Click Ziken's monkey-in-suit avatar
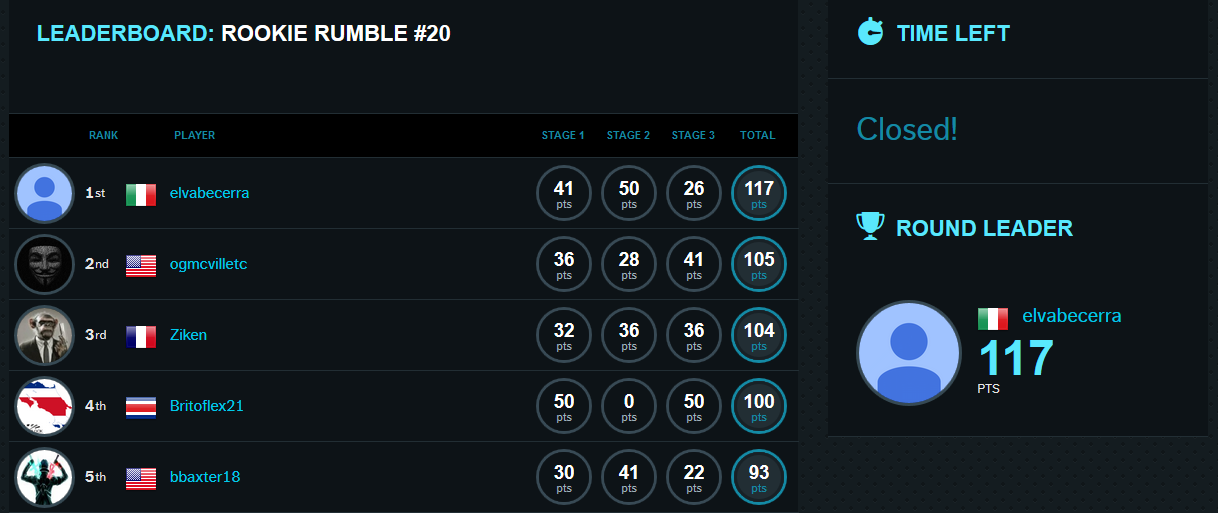The height and width of the screenshot is (513, 1218). coord(45,335)
